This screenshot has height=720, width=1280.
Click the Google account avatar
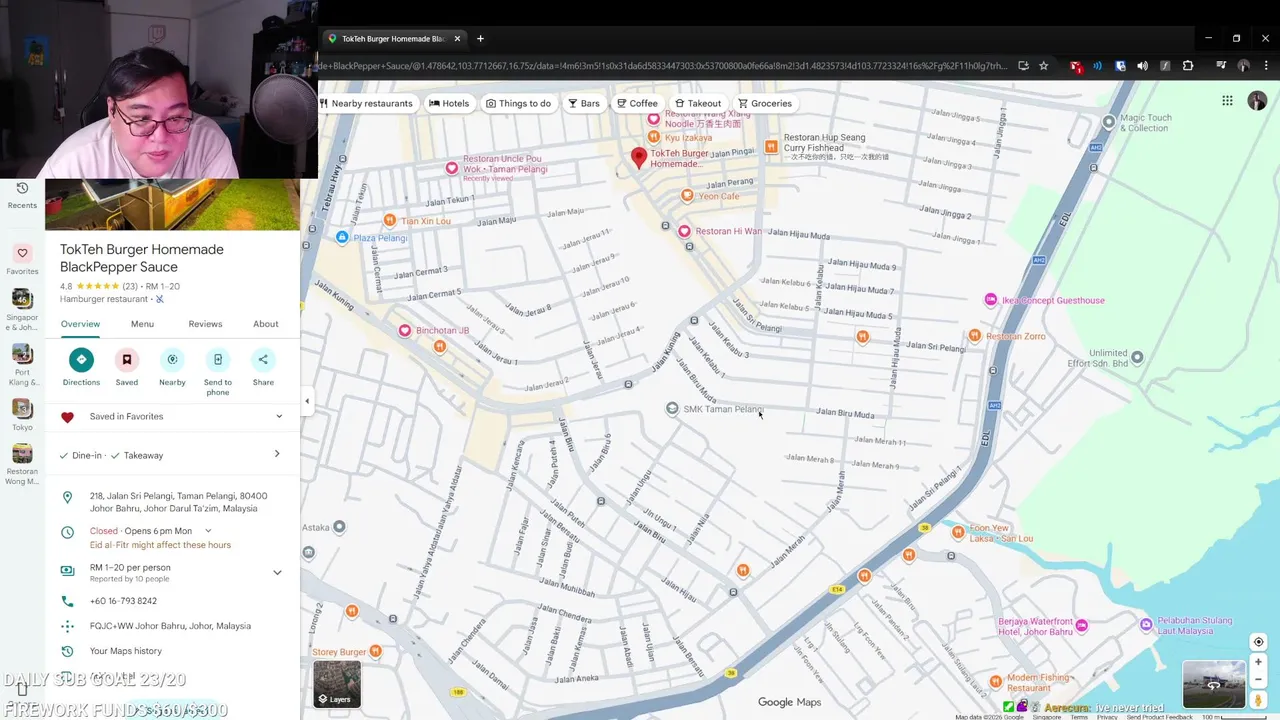pos(1257,101)
